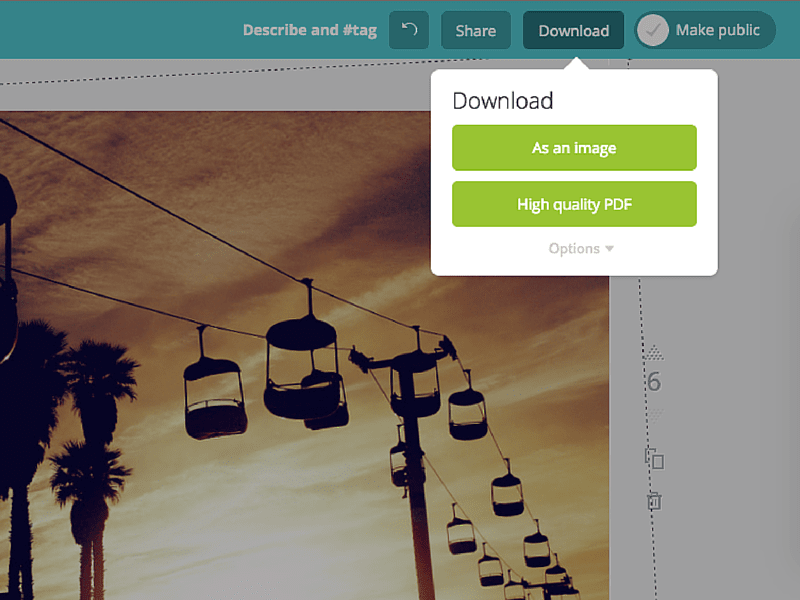Download the design as an image
Image resolution: width=800 pixels, height=600 pixels.
coord(574,147)
